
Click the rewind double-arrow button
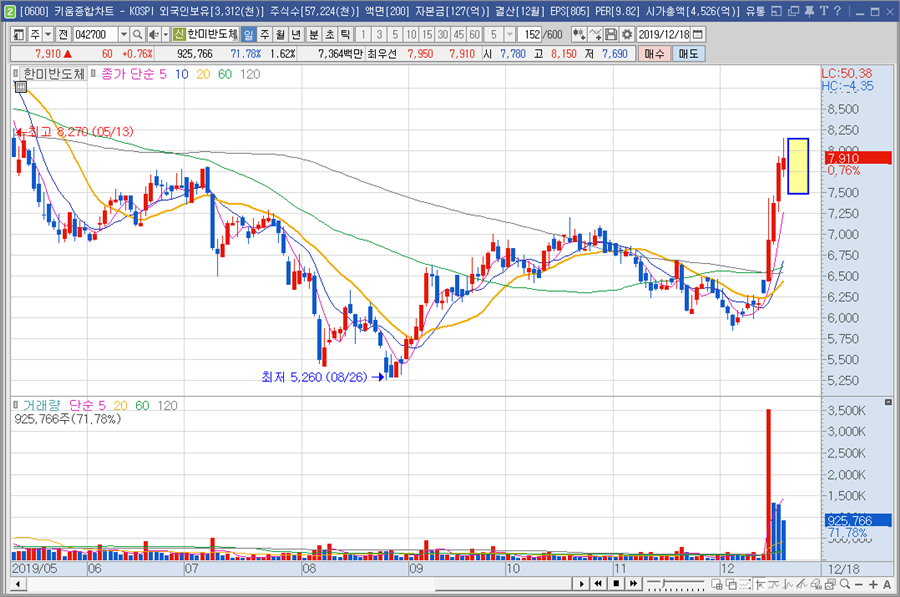tap(598, 584)
